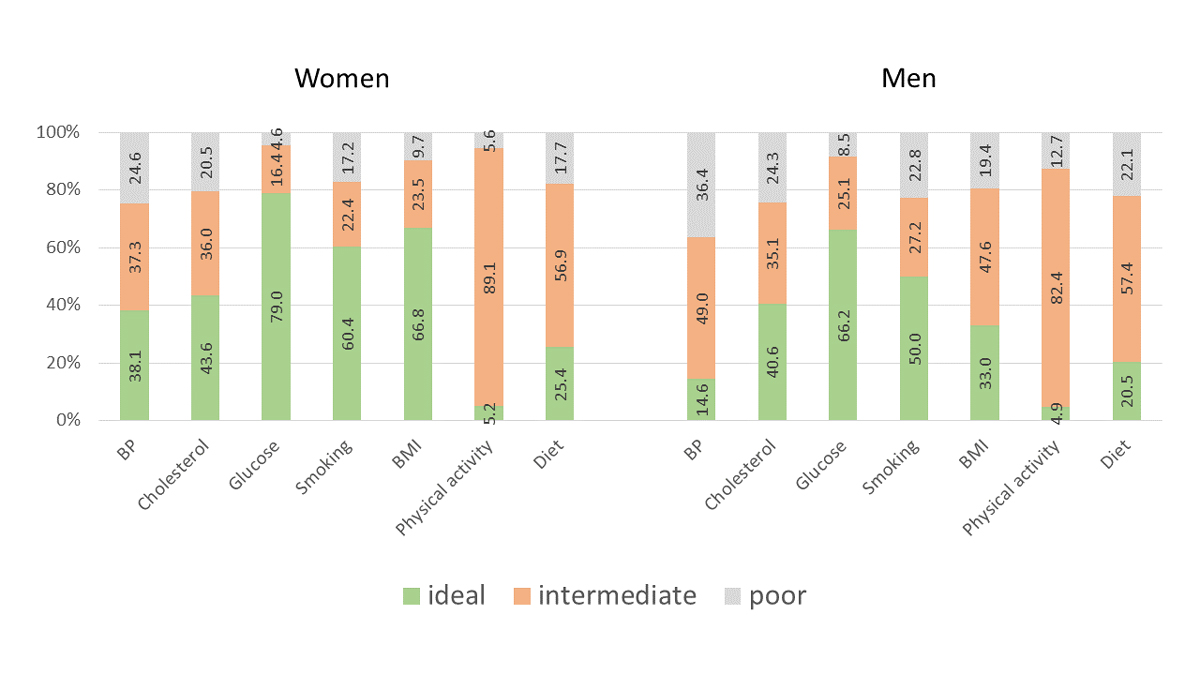Select the 66.8 green segment of Women's BMI
1200x675 pixels.
tap(418, 324)
